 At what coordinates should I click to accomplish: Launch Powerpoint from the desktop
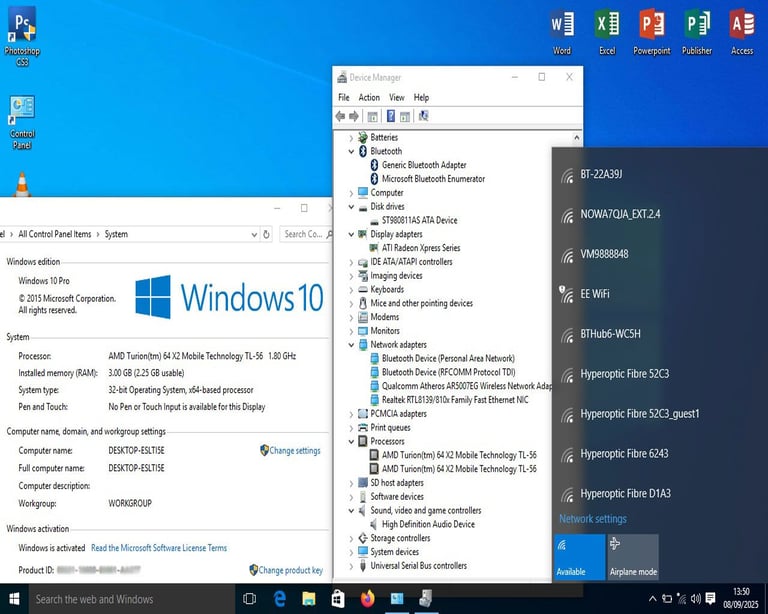651,32
